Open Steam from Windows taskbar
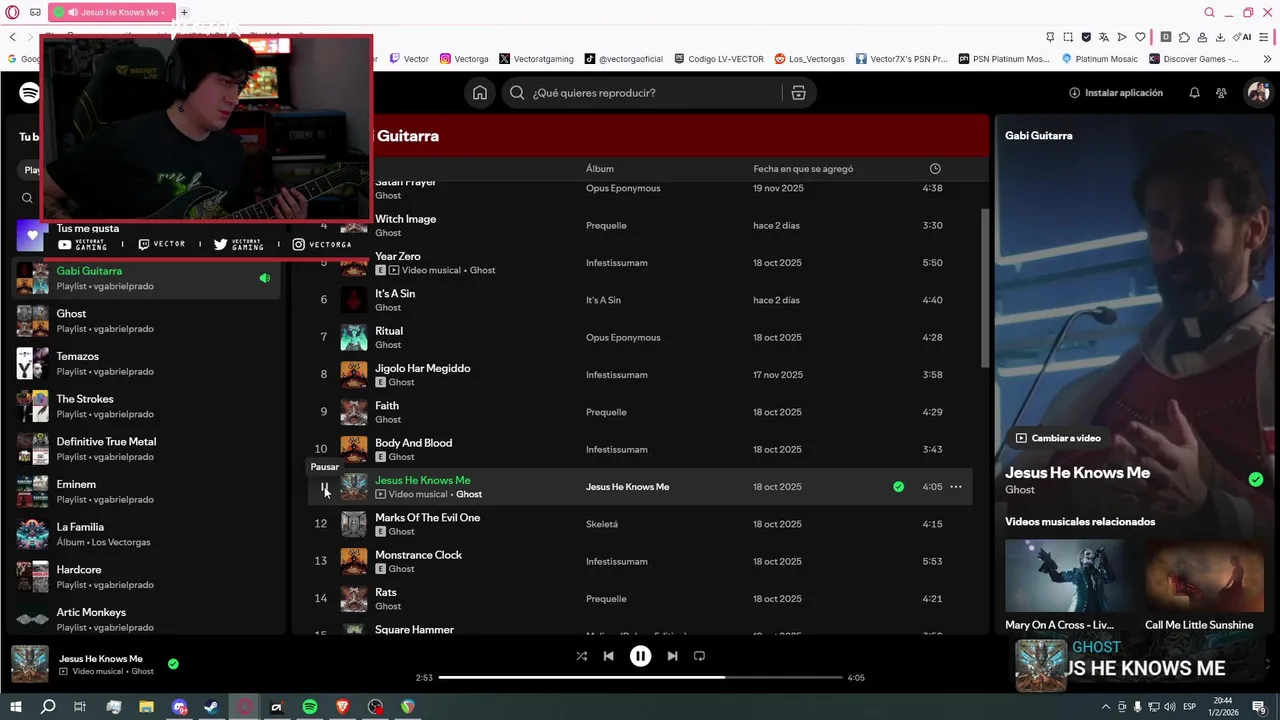Screen dimensions: 1280x720 [212, 706]
